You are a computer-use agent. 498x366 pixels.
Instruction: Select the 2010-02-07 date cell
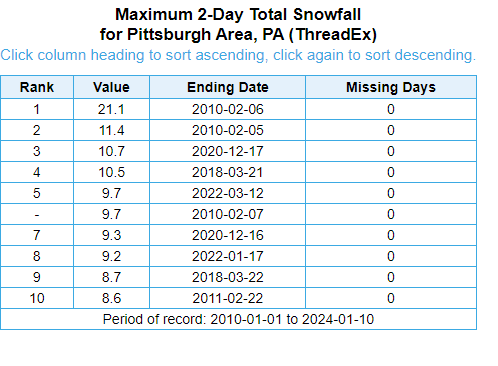click(x=228, y=214)
